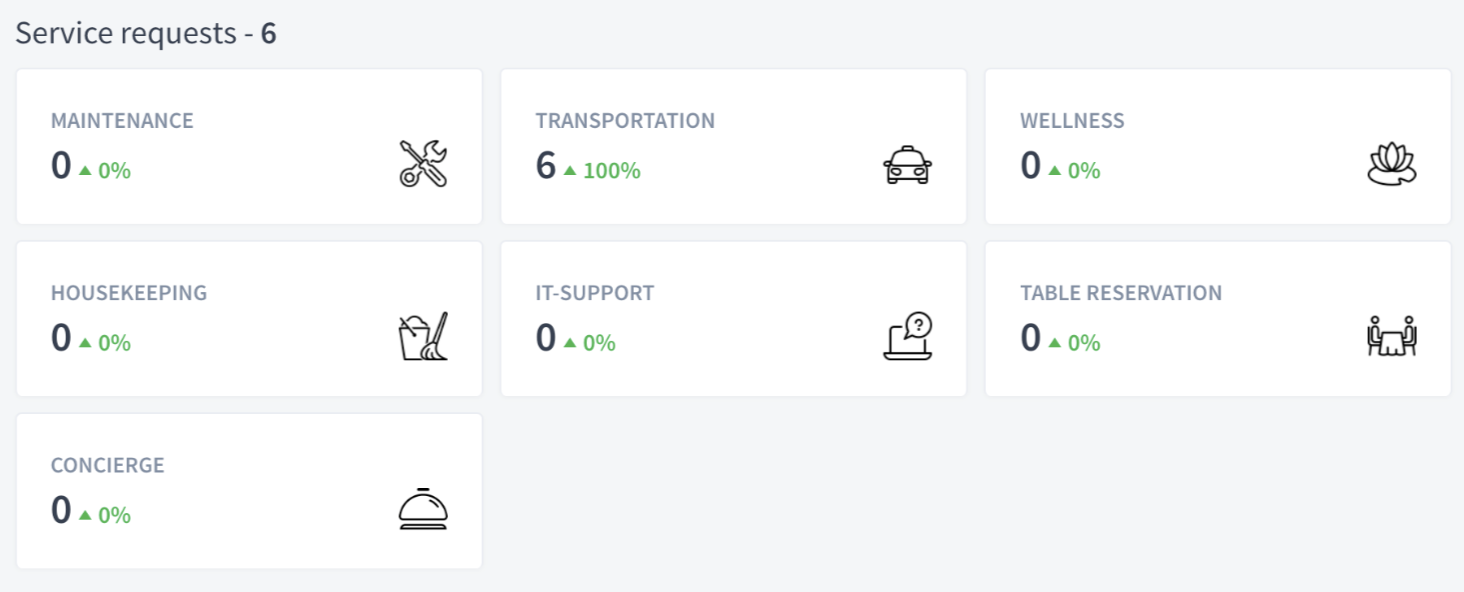Open the TRANSPORTATION card label
The width and height of the screenshot is (1464, 592).
click(625, 121)
